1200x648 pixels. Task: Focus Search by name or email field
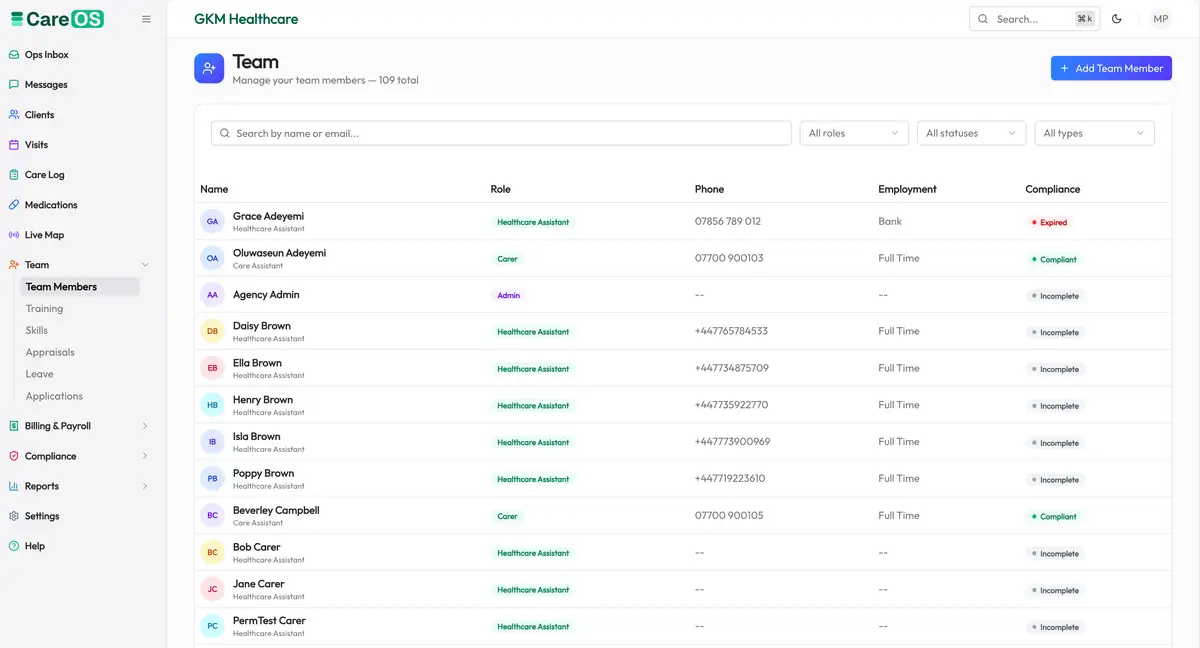click(501, 133)
